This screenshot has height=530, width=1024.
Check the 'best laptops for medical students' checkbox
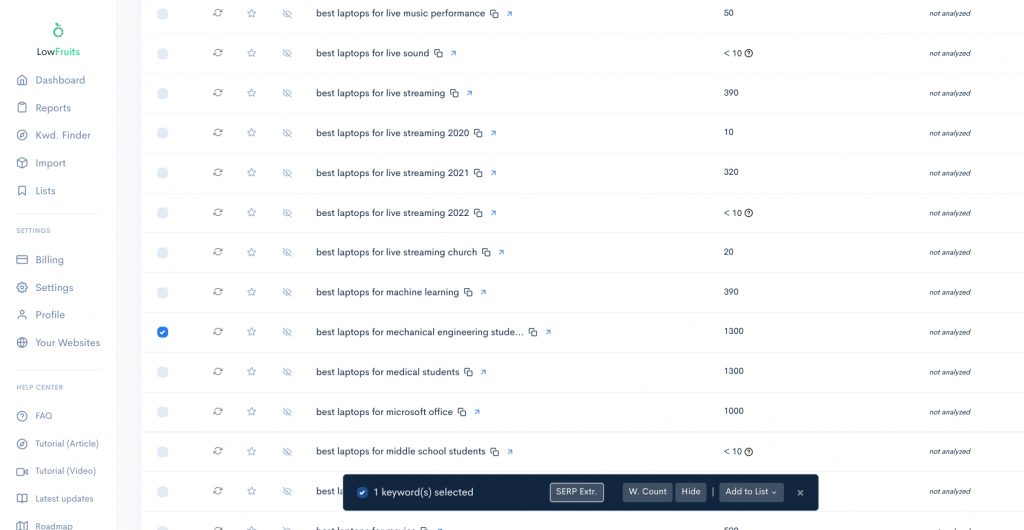coord(163,372)
